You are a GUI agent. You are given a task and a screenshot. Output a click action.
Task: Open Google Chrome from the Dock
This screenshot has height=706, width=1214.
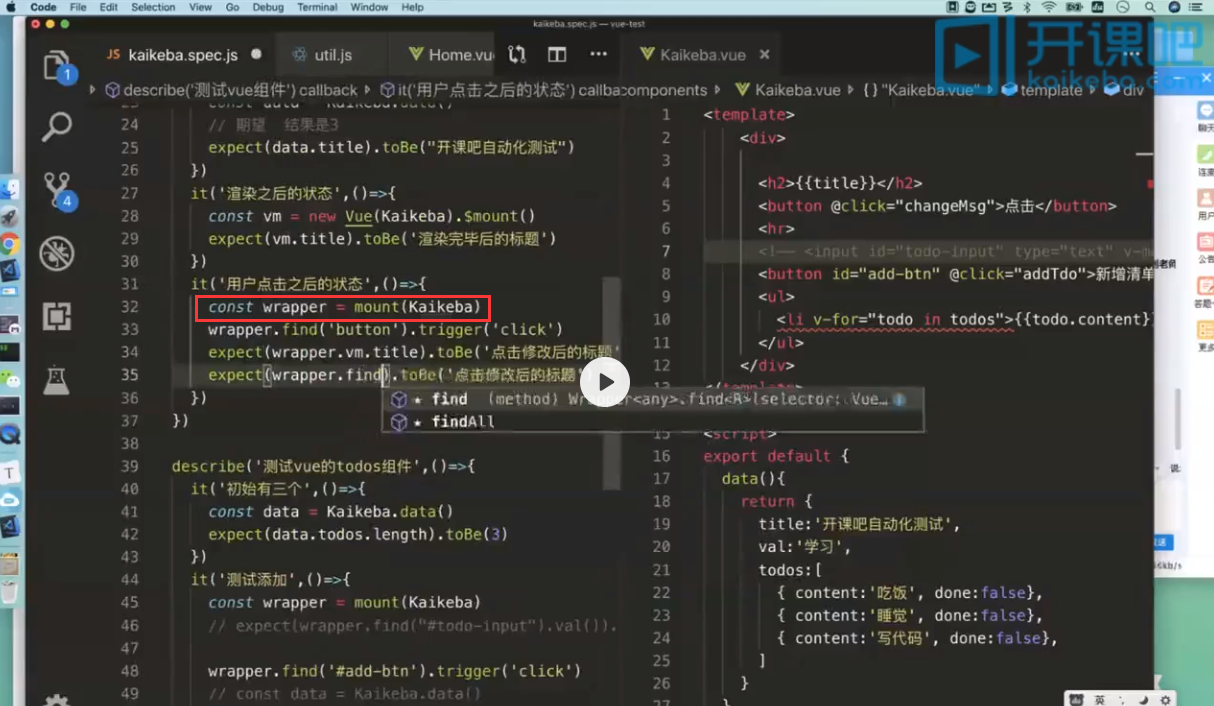(x=10, y=243)
